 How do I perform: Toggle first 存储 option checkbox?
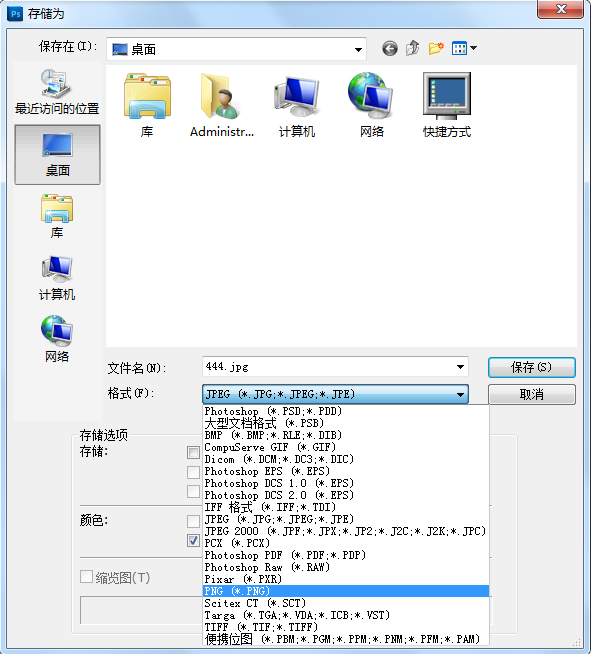coord(193,452)
